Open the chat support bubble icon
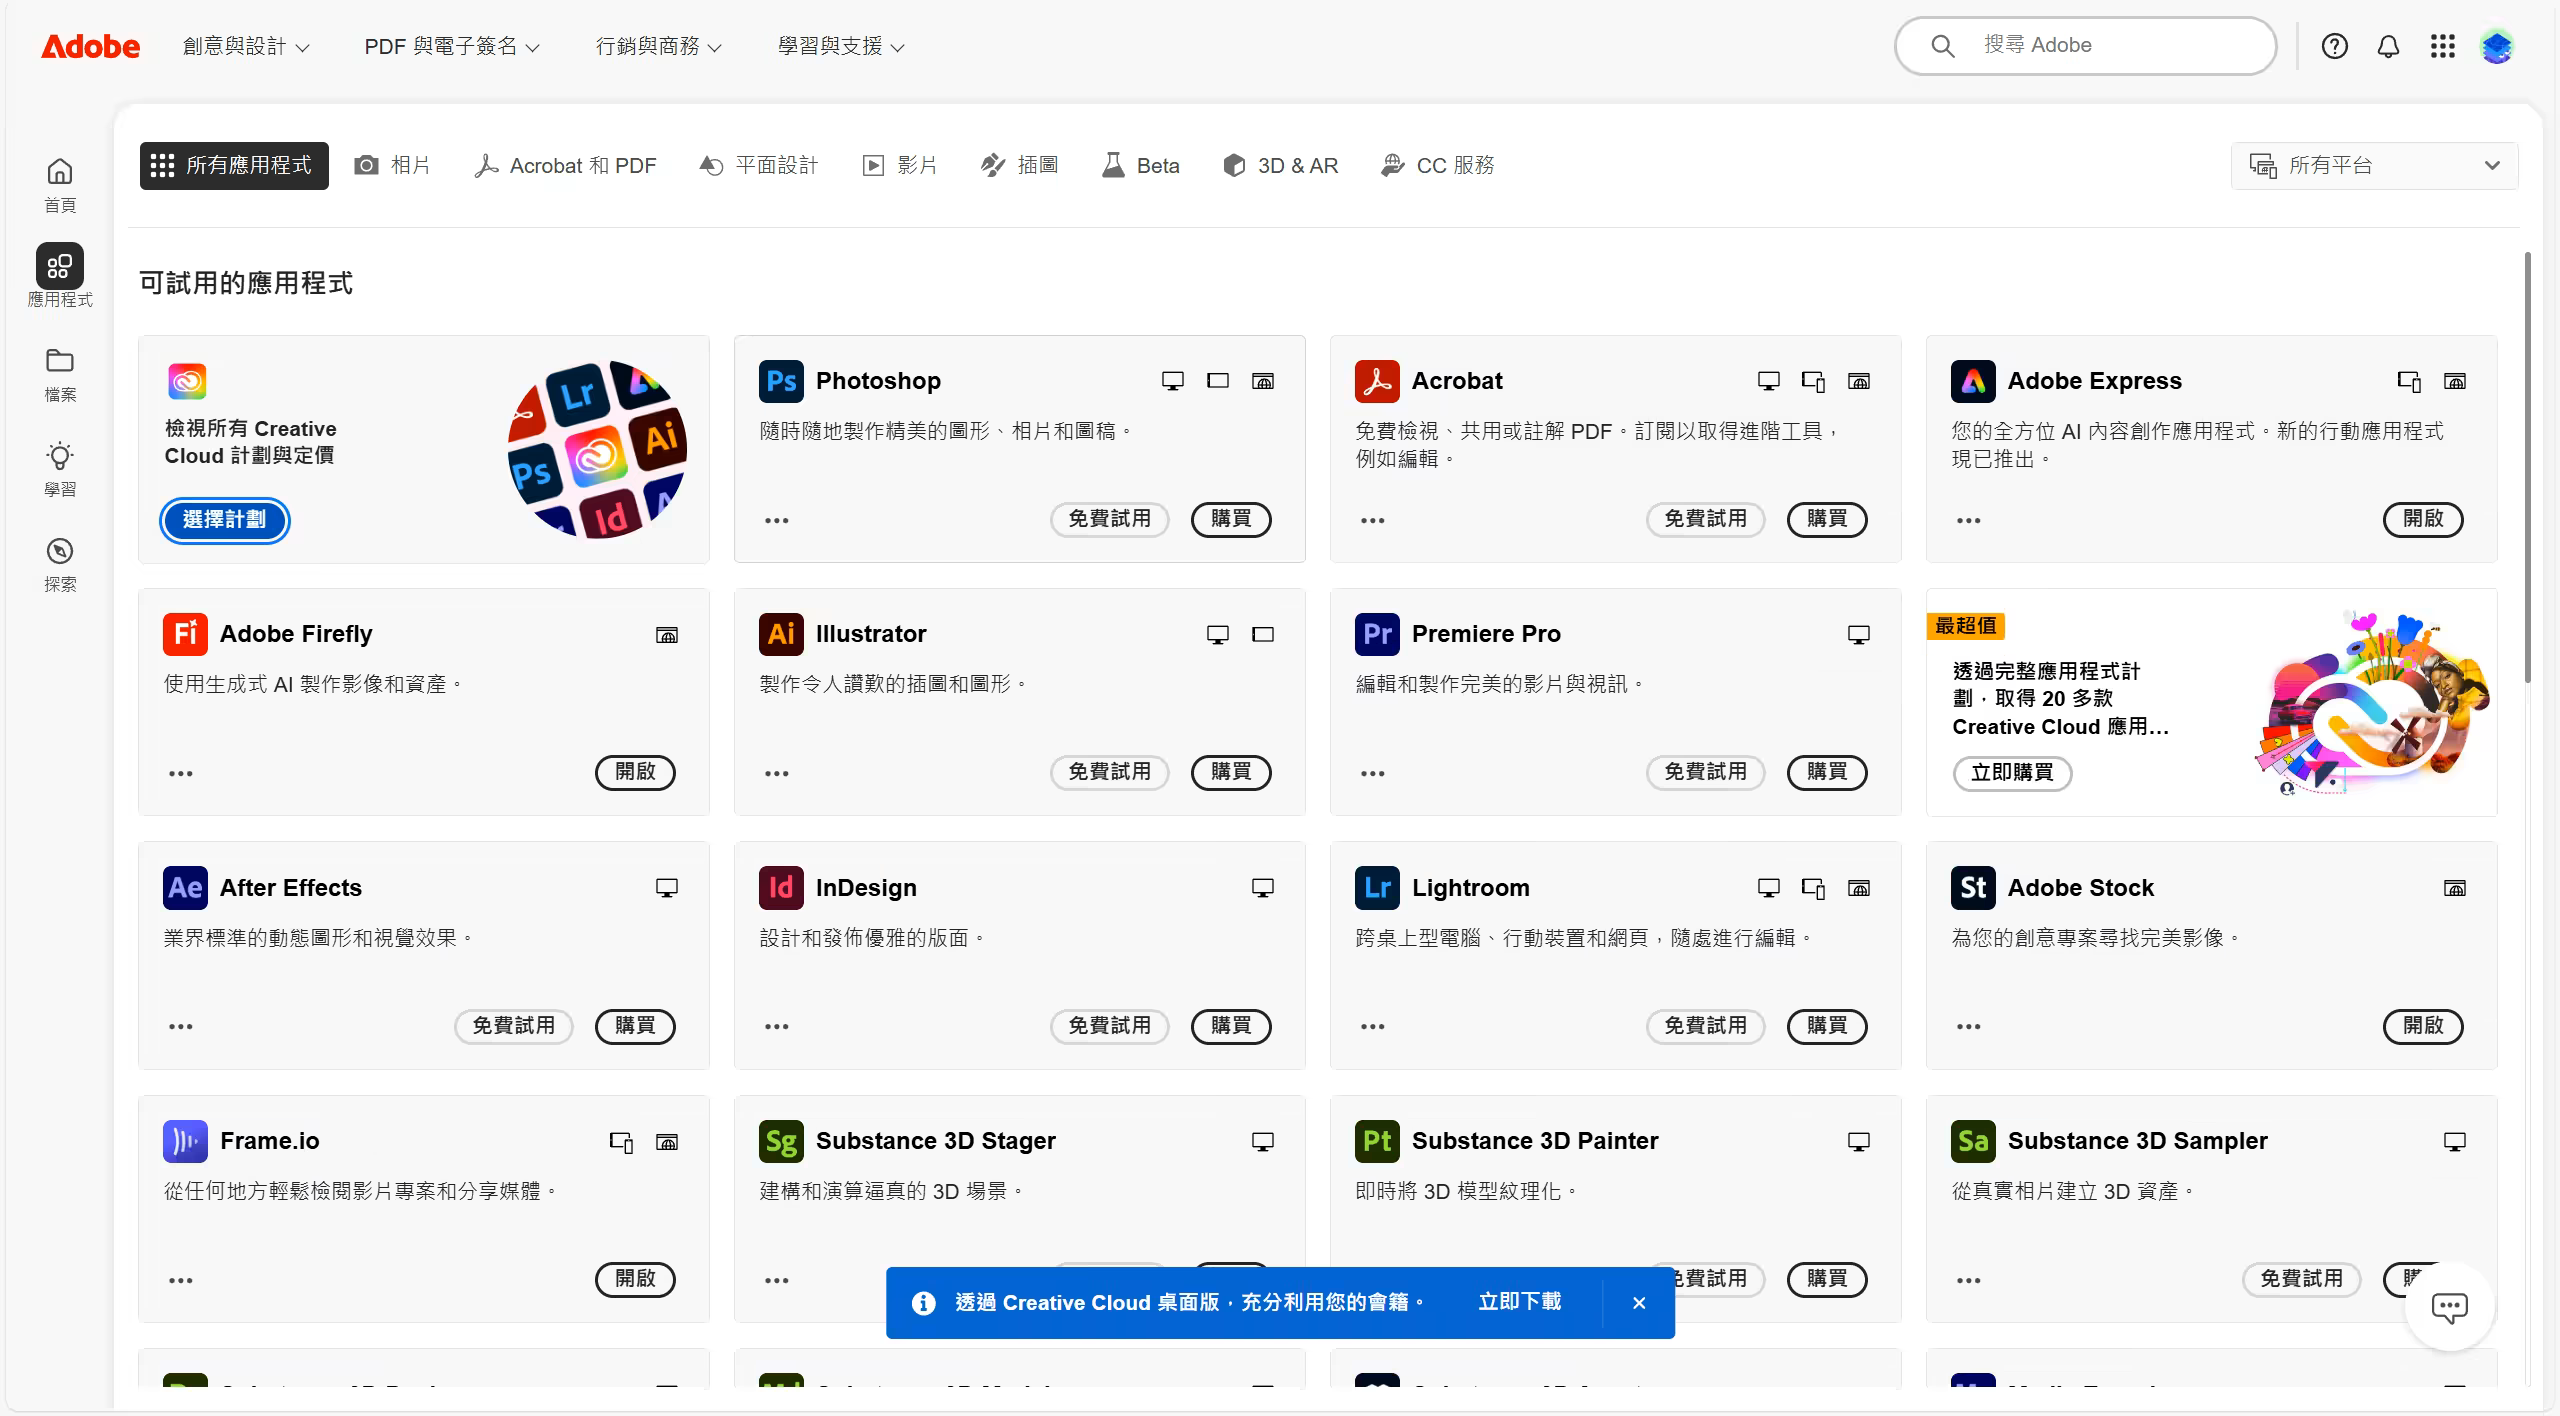Viewport: 2560px width, 1416px height. 2449,1307
